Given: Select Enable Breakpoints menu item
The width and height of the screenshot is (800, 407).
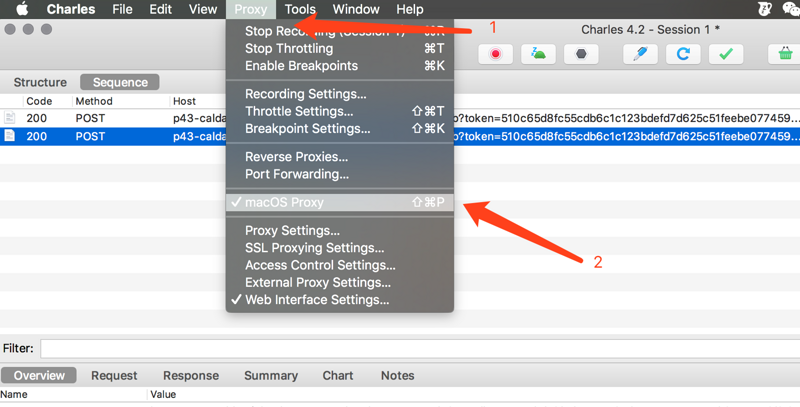Looking at the screenshot, I should pyautogui.click(x=340, y=66).
